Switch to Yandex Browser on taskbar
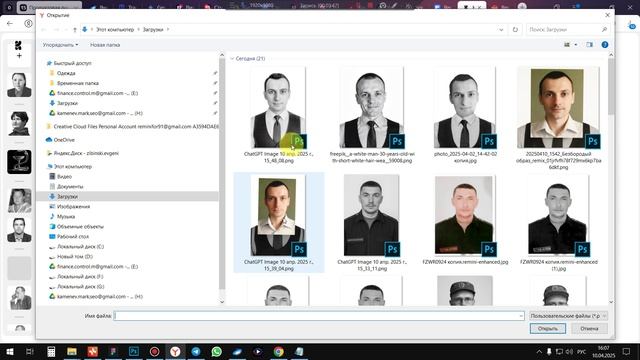 [x=175, y=351]
